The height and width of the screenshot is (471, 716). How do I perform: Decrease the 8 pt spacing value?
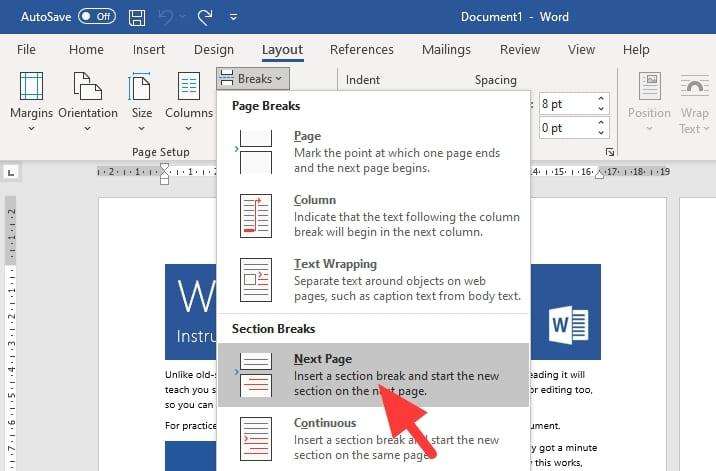click(601, 109)
